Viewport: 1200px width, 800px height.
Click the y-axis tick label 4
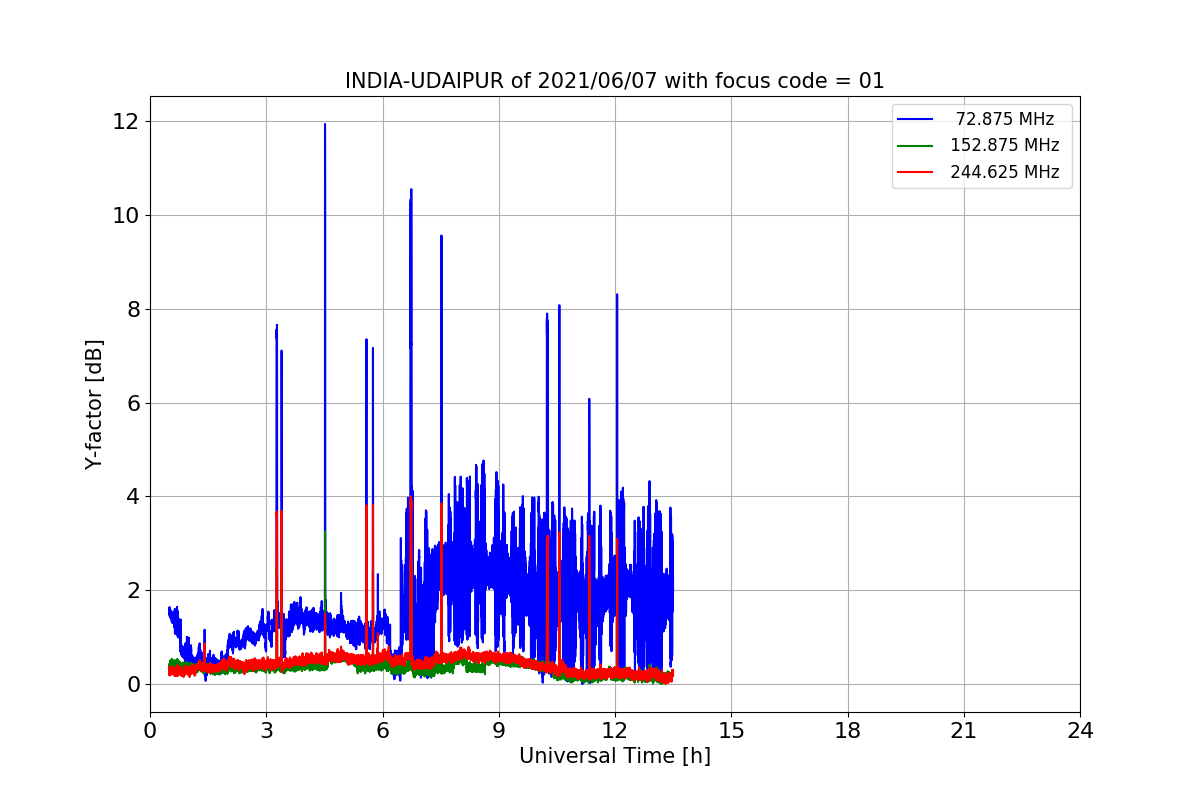point(133,497)
